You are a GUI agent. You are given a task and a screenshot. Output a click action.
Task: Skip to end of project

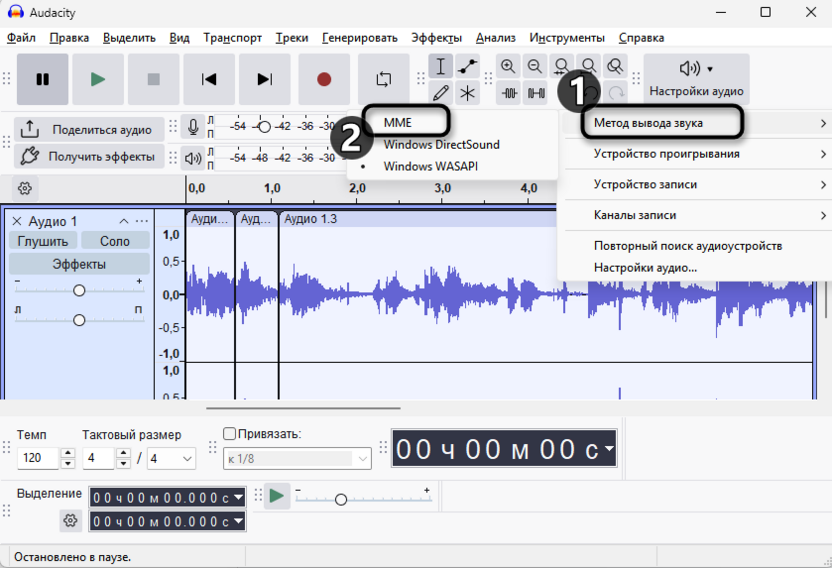point(265,80)
